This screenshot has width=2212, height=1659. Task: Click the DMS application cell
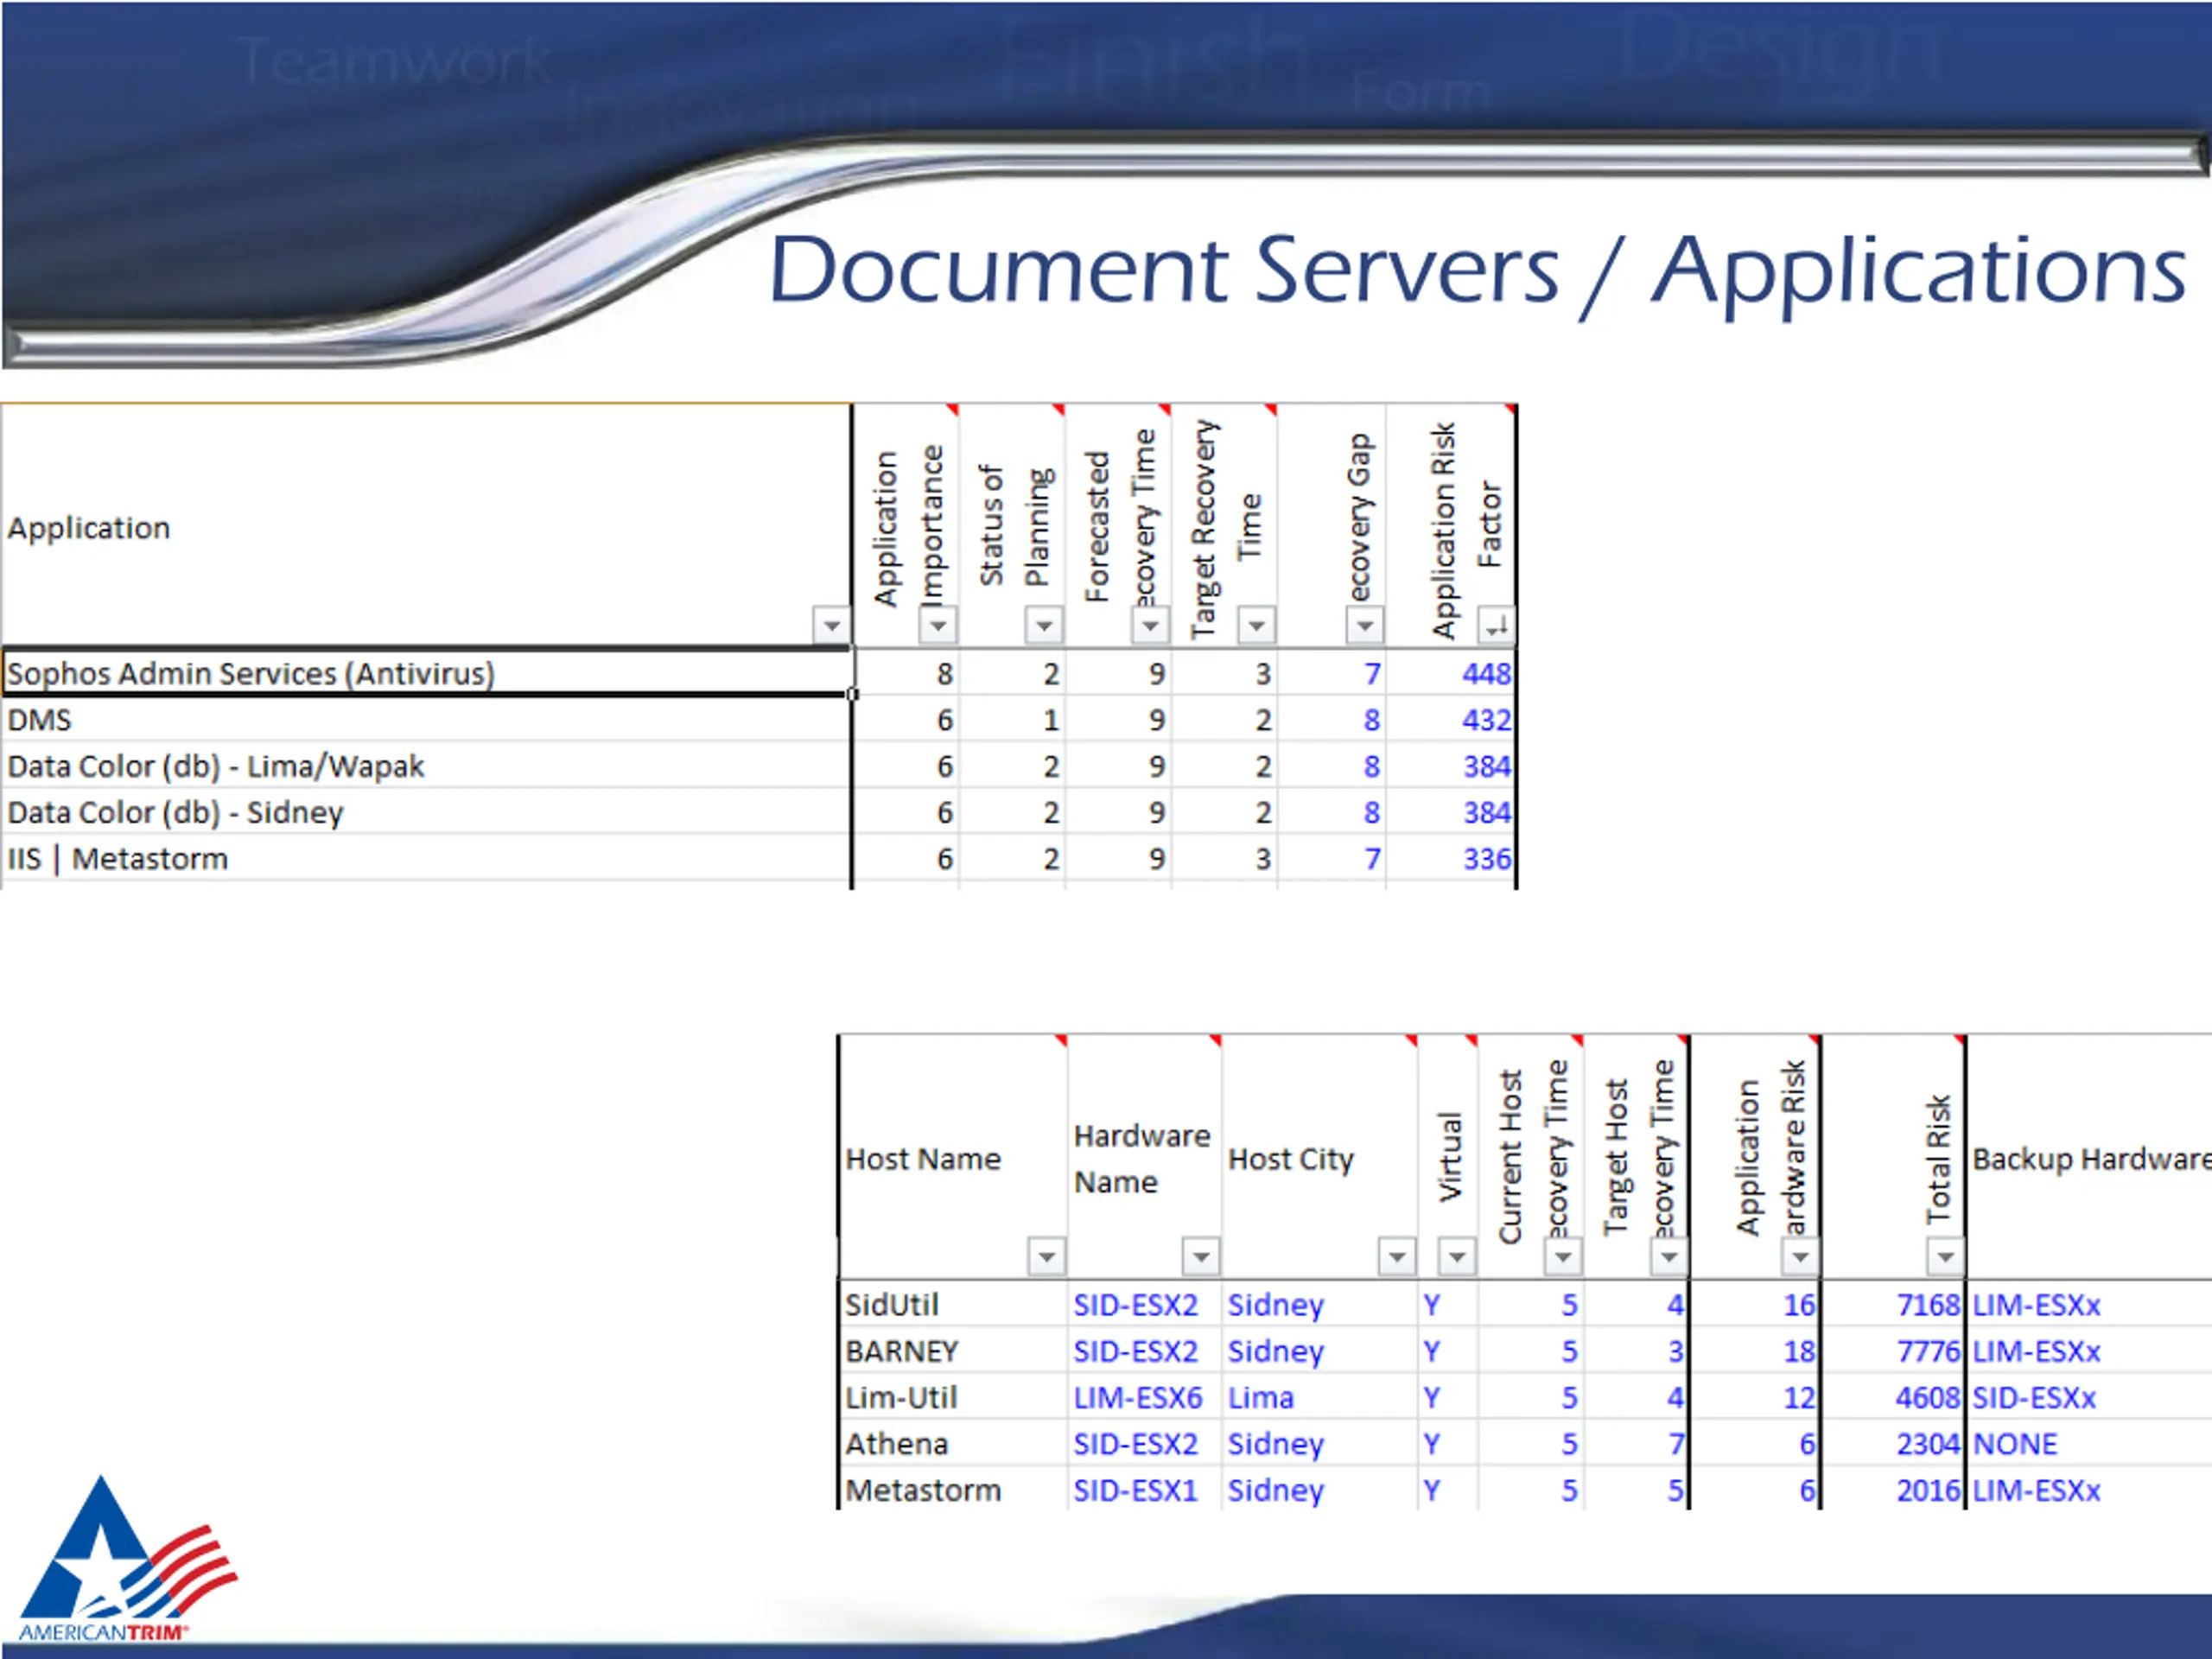coord(40,720)
